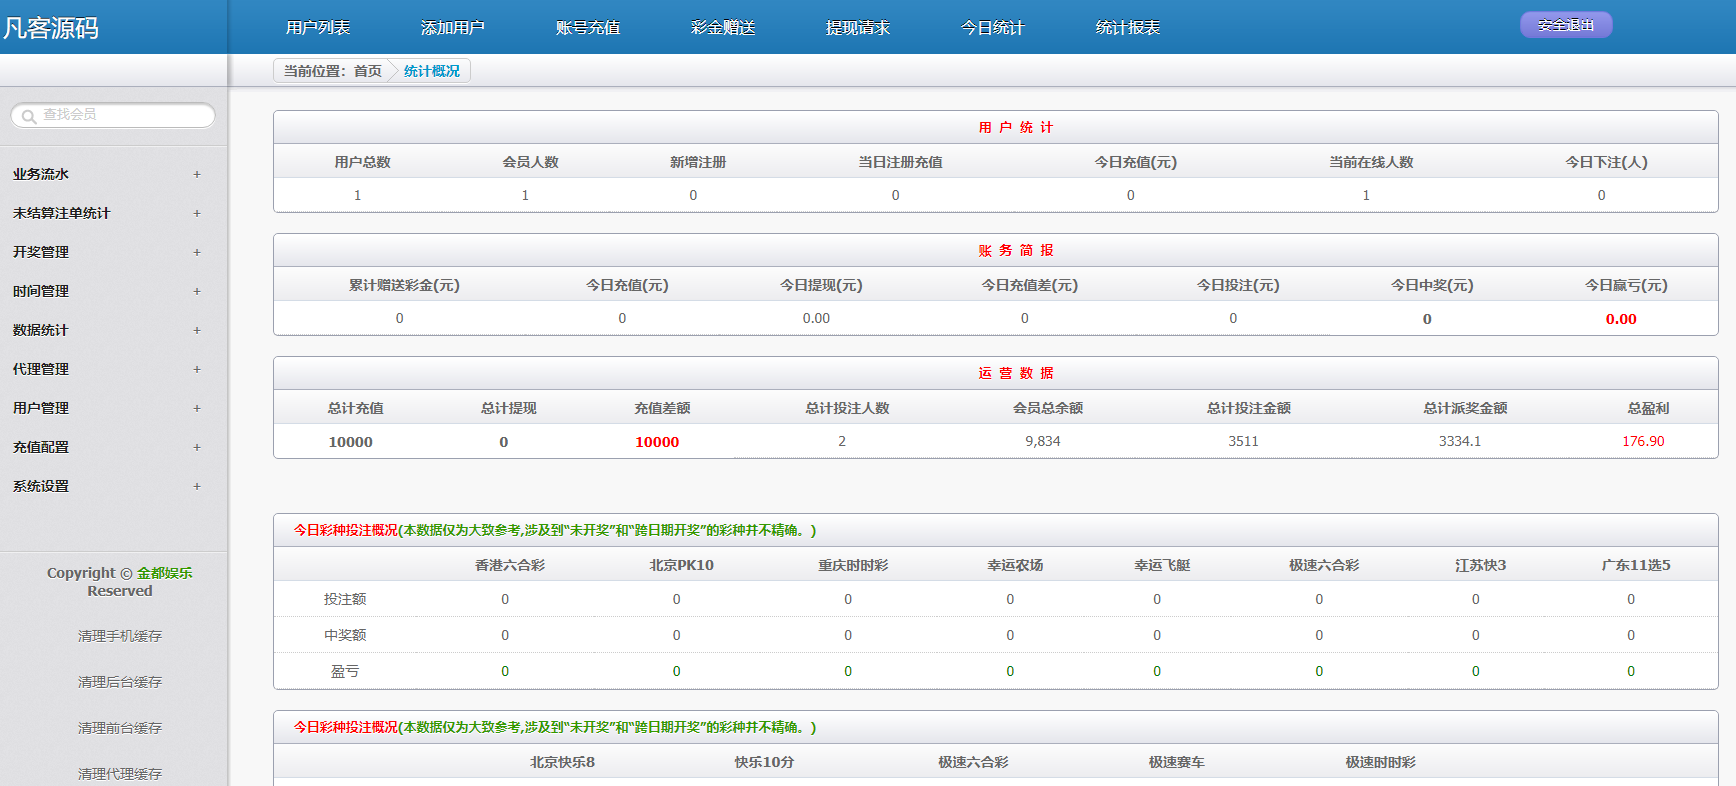
Task: Click plus icon beside 充值配置
Action: (x=197, y=447)
